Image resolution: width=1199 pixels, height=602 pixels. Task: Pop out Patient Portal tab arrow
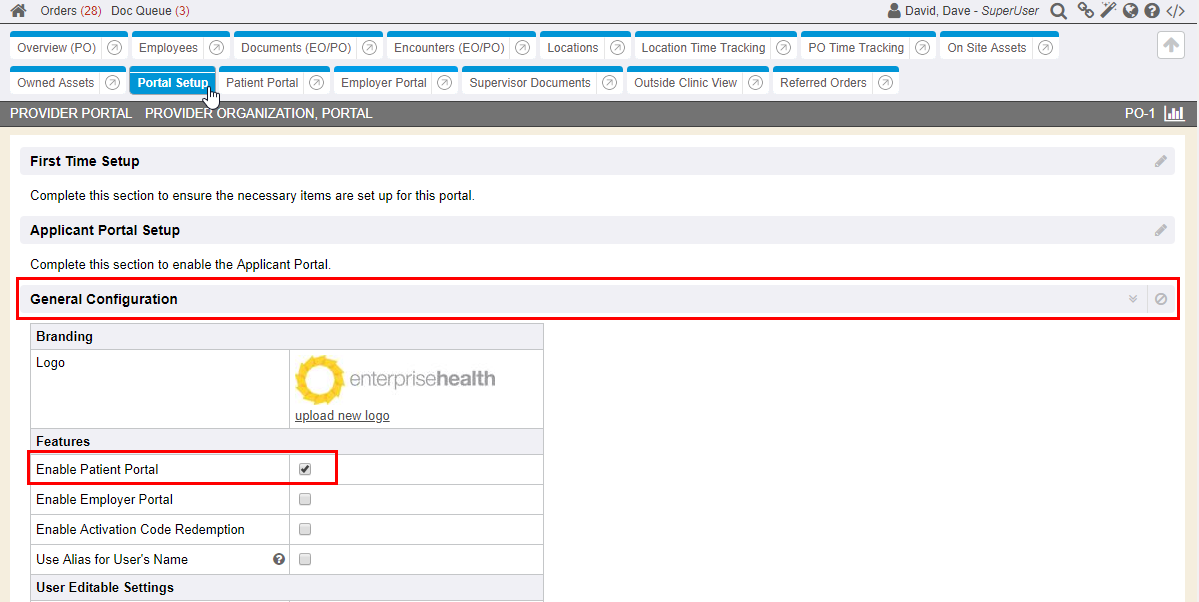tap(316, 83)
